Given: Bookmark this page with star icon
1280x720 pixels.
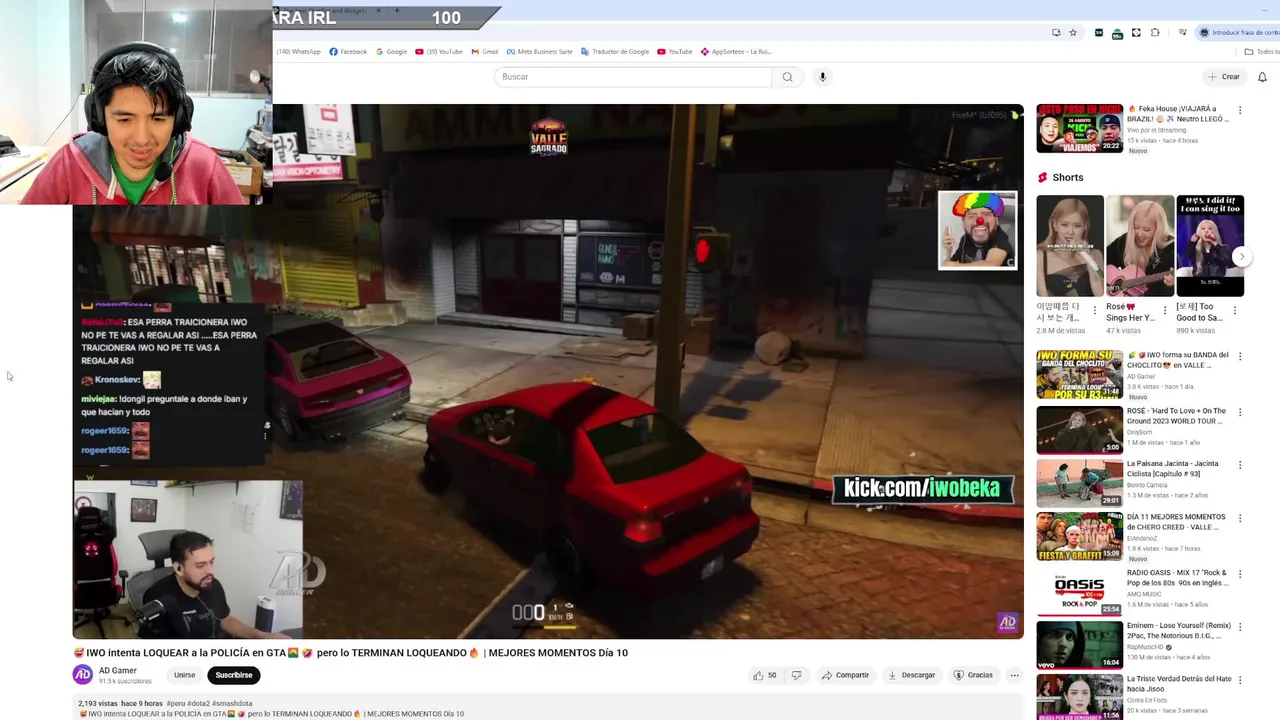Looking at the screenshot, I should point(1073,33).
